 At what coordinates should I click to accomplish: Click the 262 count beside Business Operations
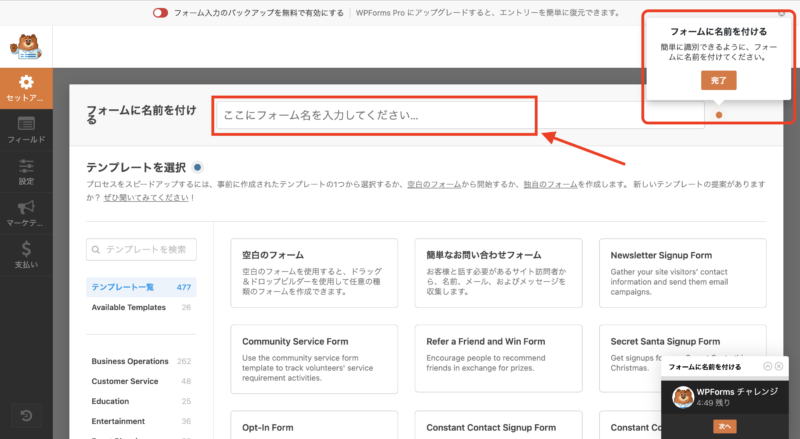(x=184, y=361)
